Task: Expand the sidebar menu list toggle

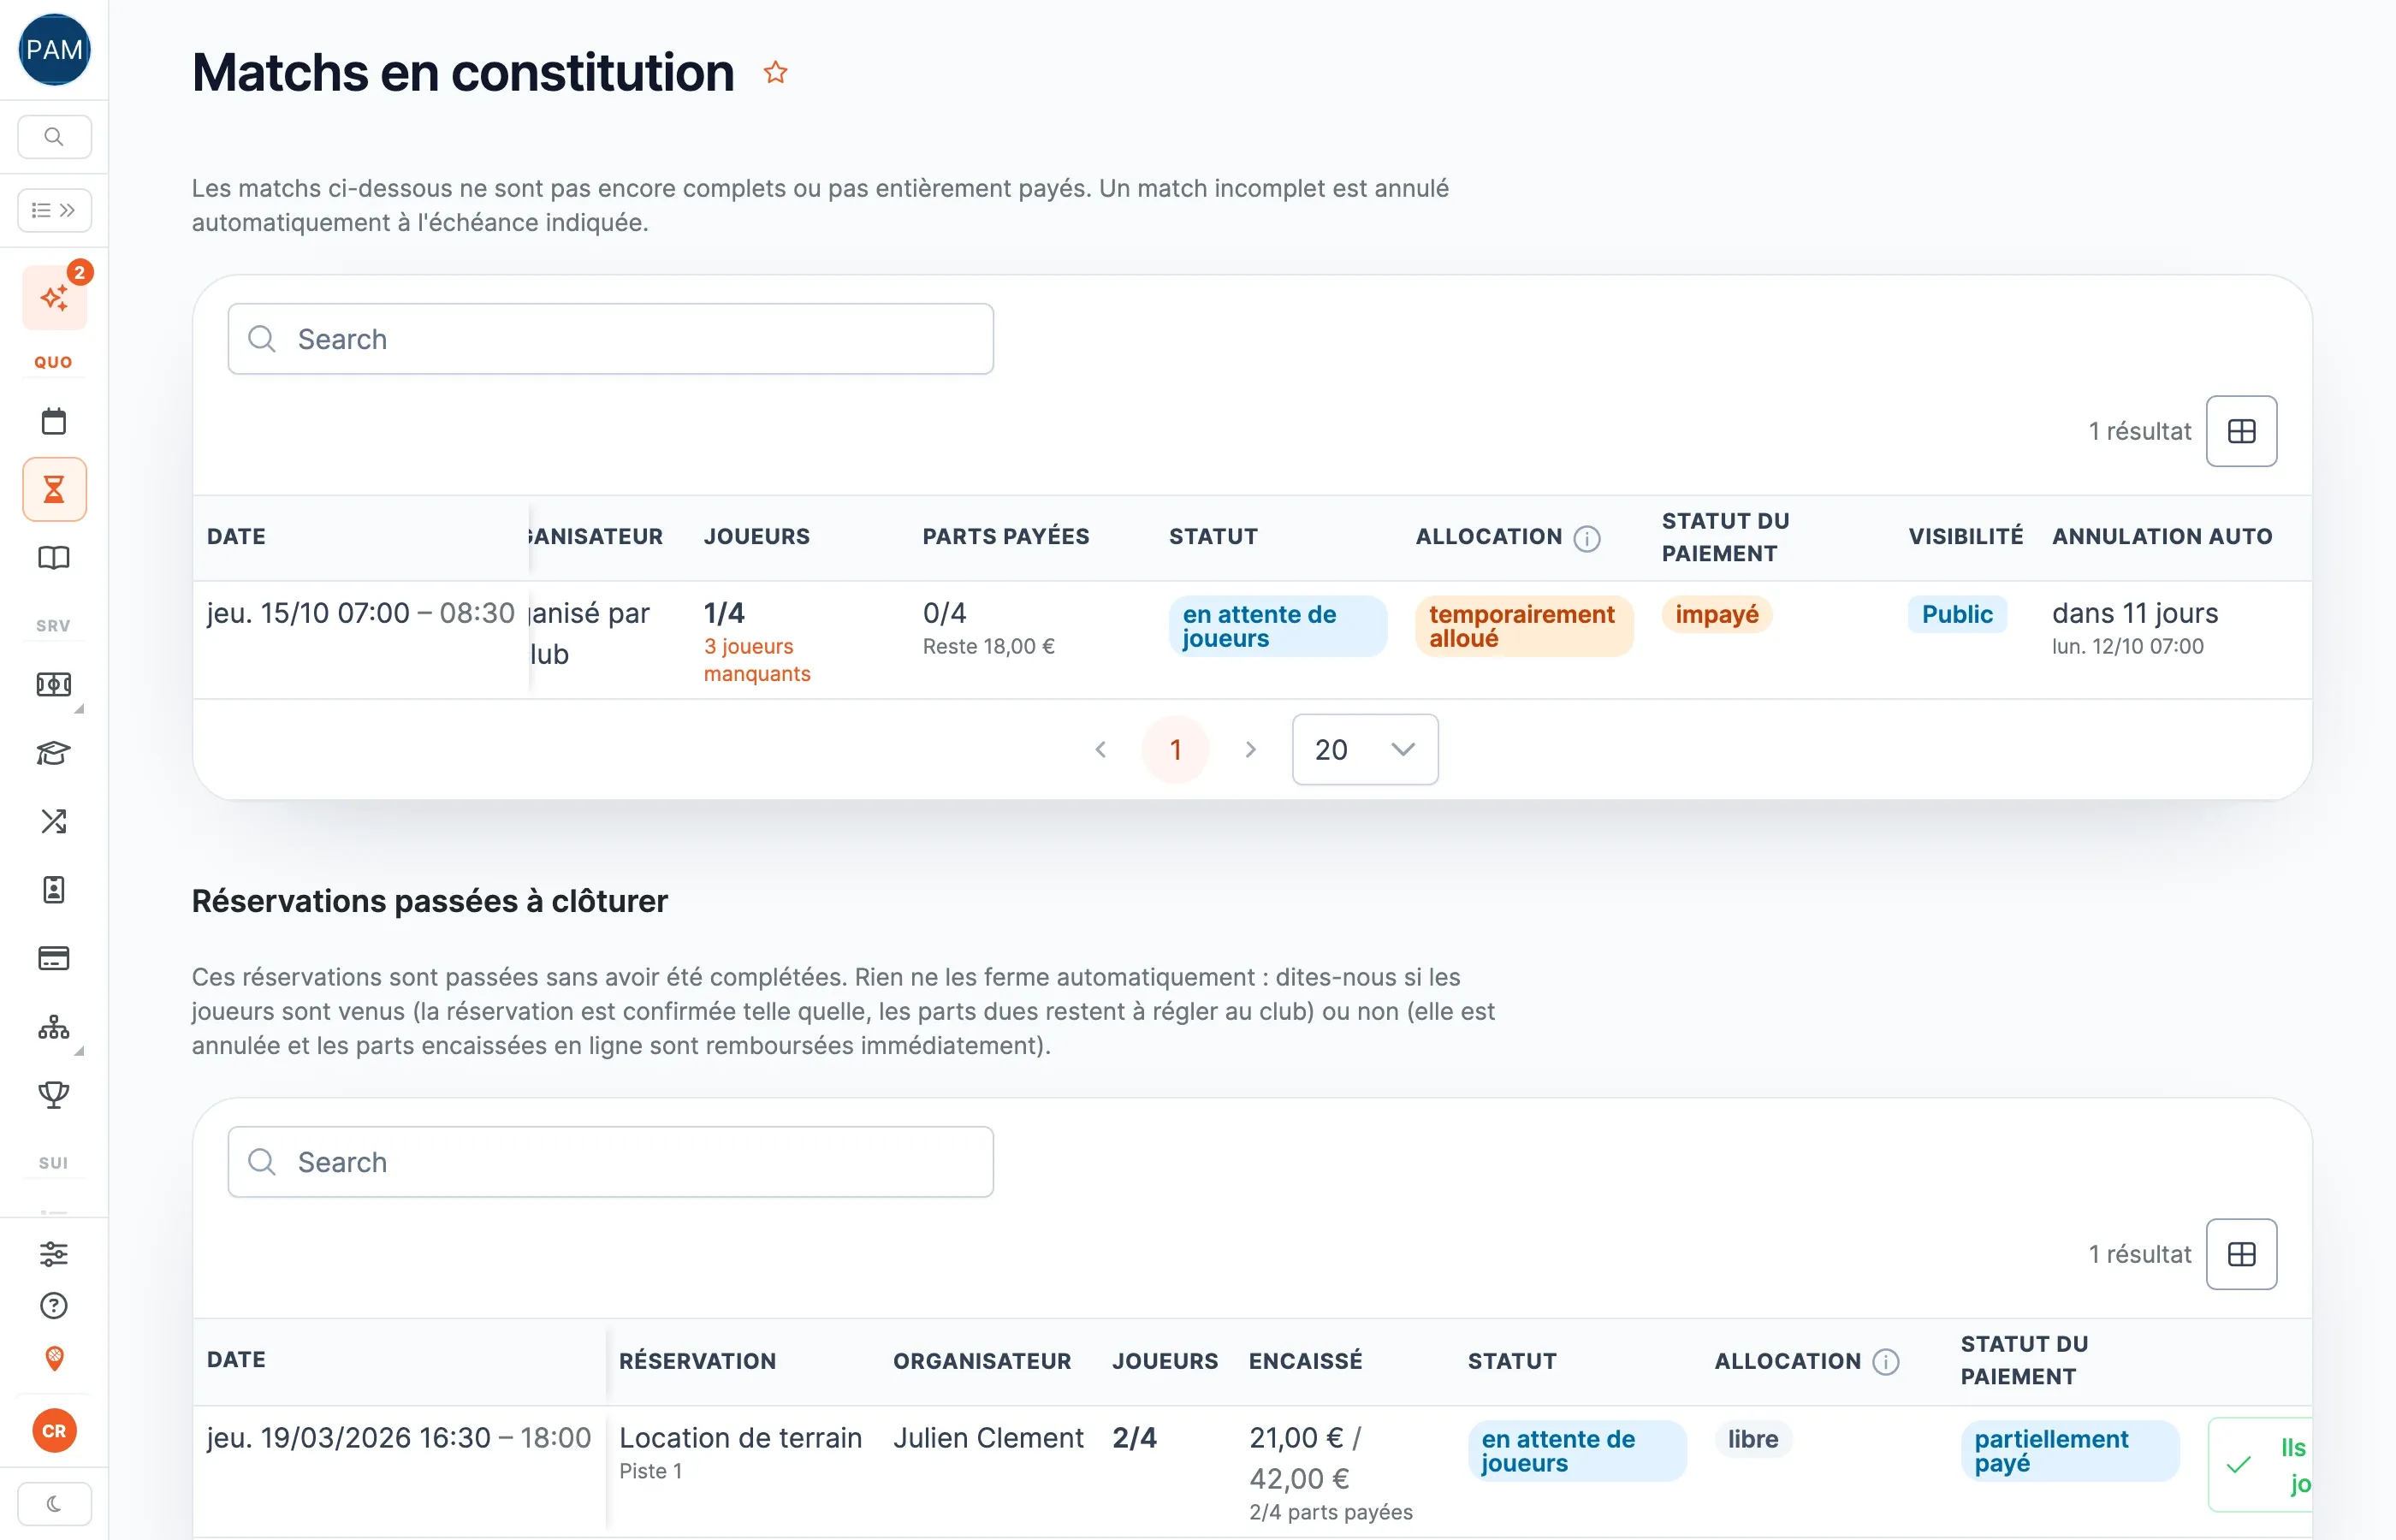Action: coord(54,210)
